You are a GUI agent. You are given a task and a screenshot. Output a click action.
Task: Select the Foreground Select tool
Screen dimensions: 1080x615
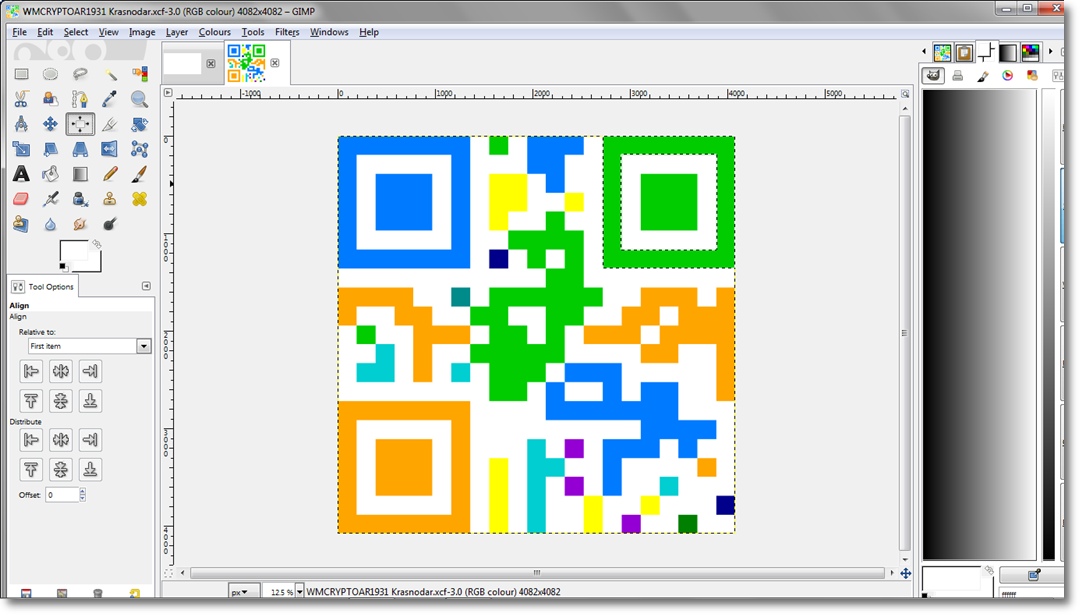(50, 99)
